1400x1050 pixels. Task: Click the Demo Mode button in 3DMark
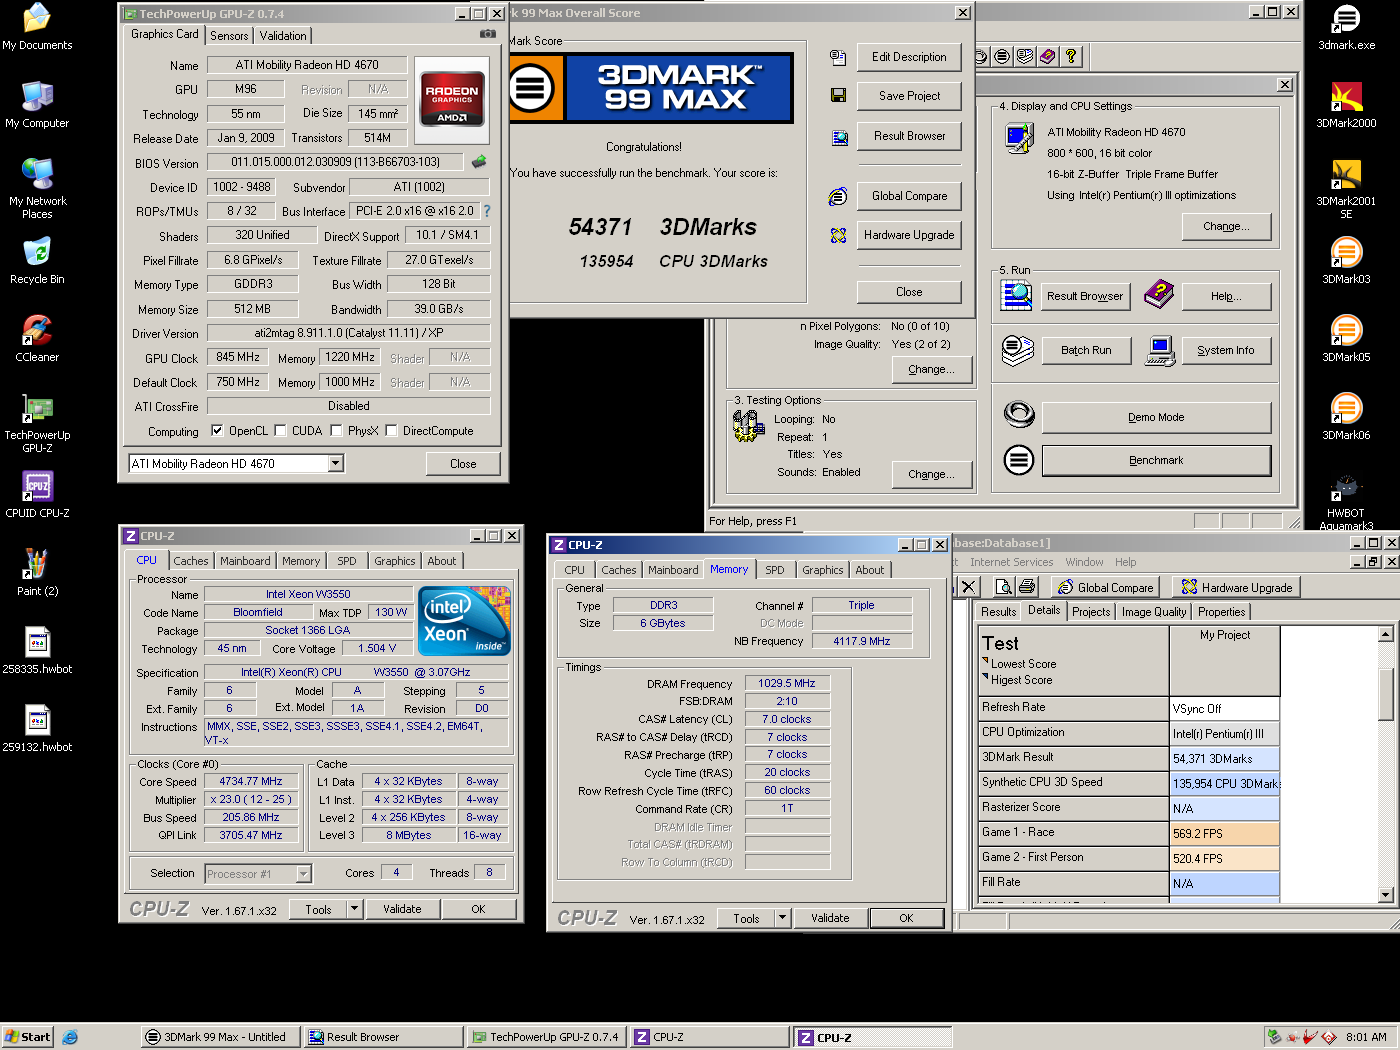coord(1156,417)
